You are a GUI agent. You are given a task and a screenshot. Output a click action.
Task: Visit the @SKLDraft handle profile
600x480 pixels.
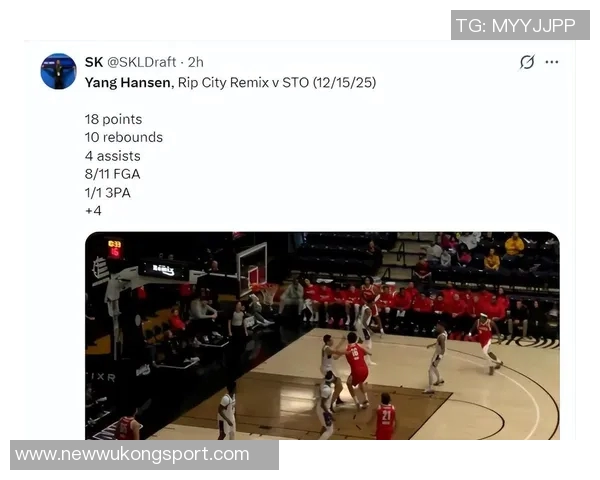click(142, 62)
